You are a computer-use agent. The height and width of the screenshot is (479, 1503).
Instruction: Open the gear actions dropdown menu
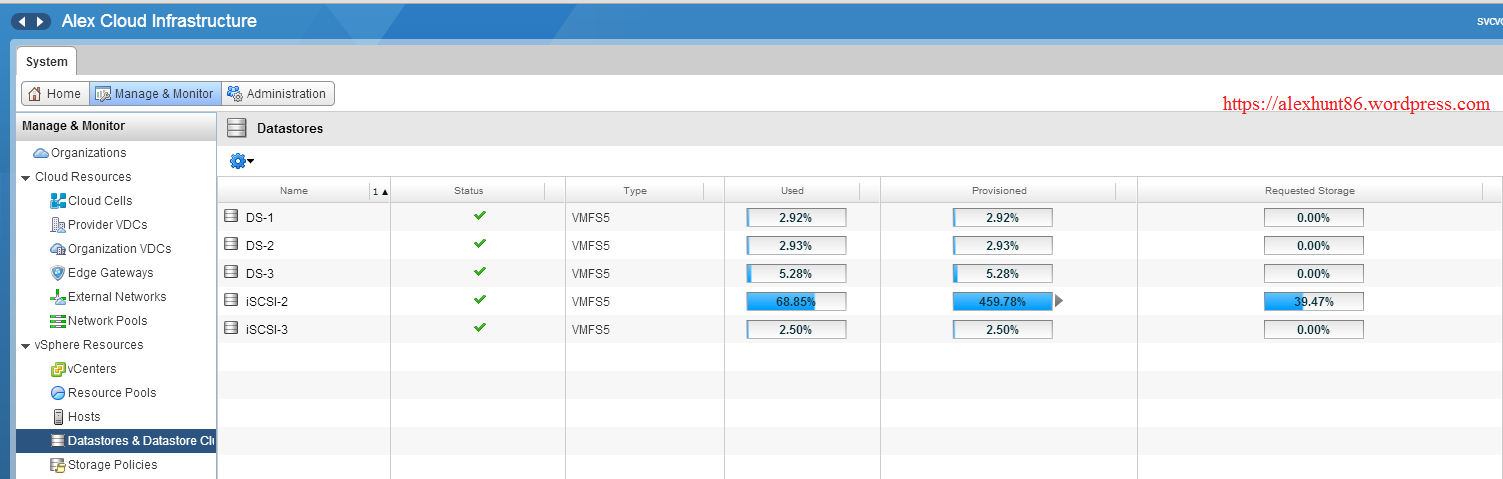click(241, 161)
